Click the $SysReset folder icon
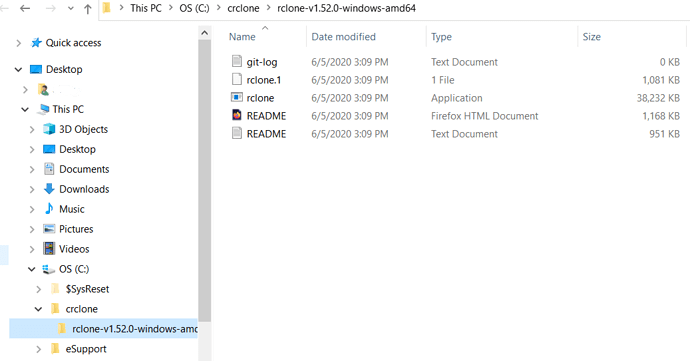This screenshot has height=361, width=690. pyautogui.click(x=55, y=288)
